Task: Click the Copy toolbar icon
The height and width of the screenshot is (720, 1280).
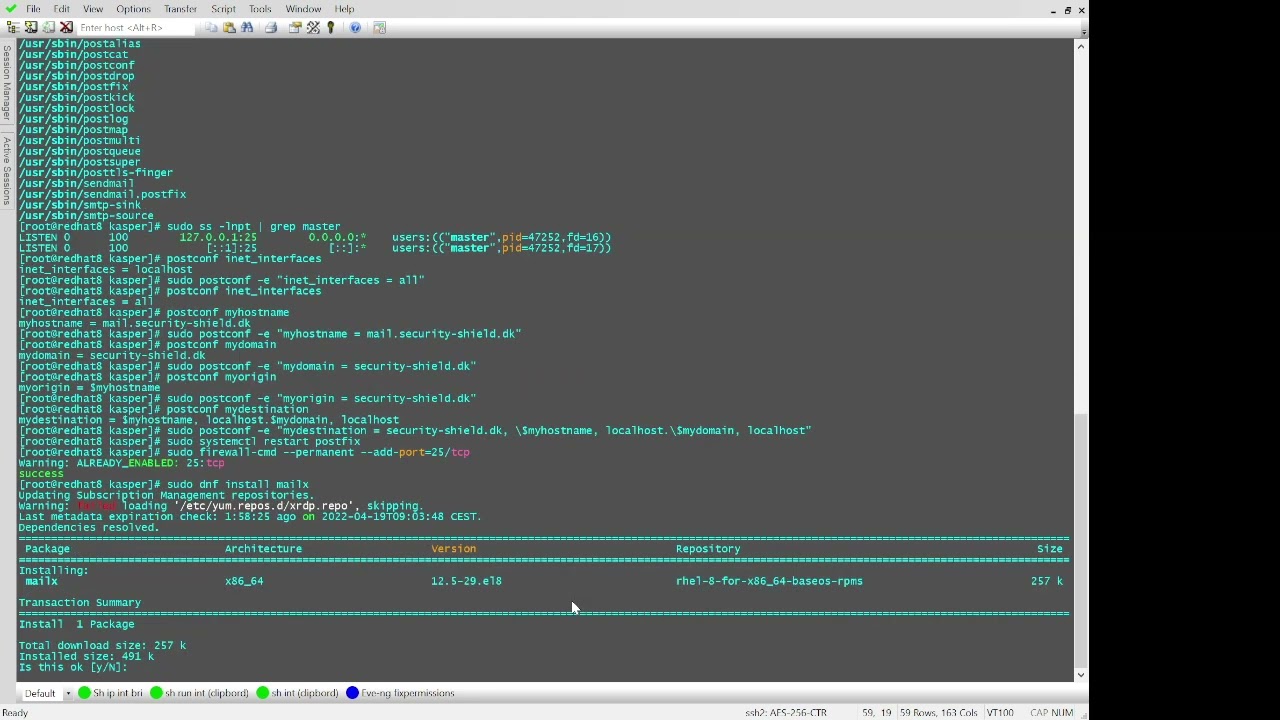Action: coord(211,28)
